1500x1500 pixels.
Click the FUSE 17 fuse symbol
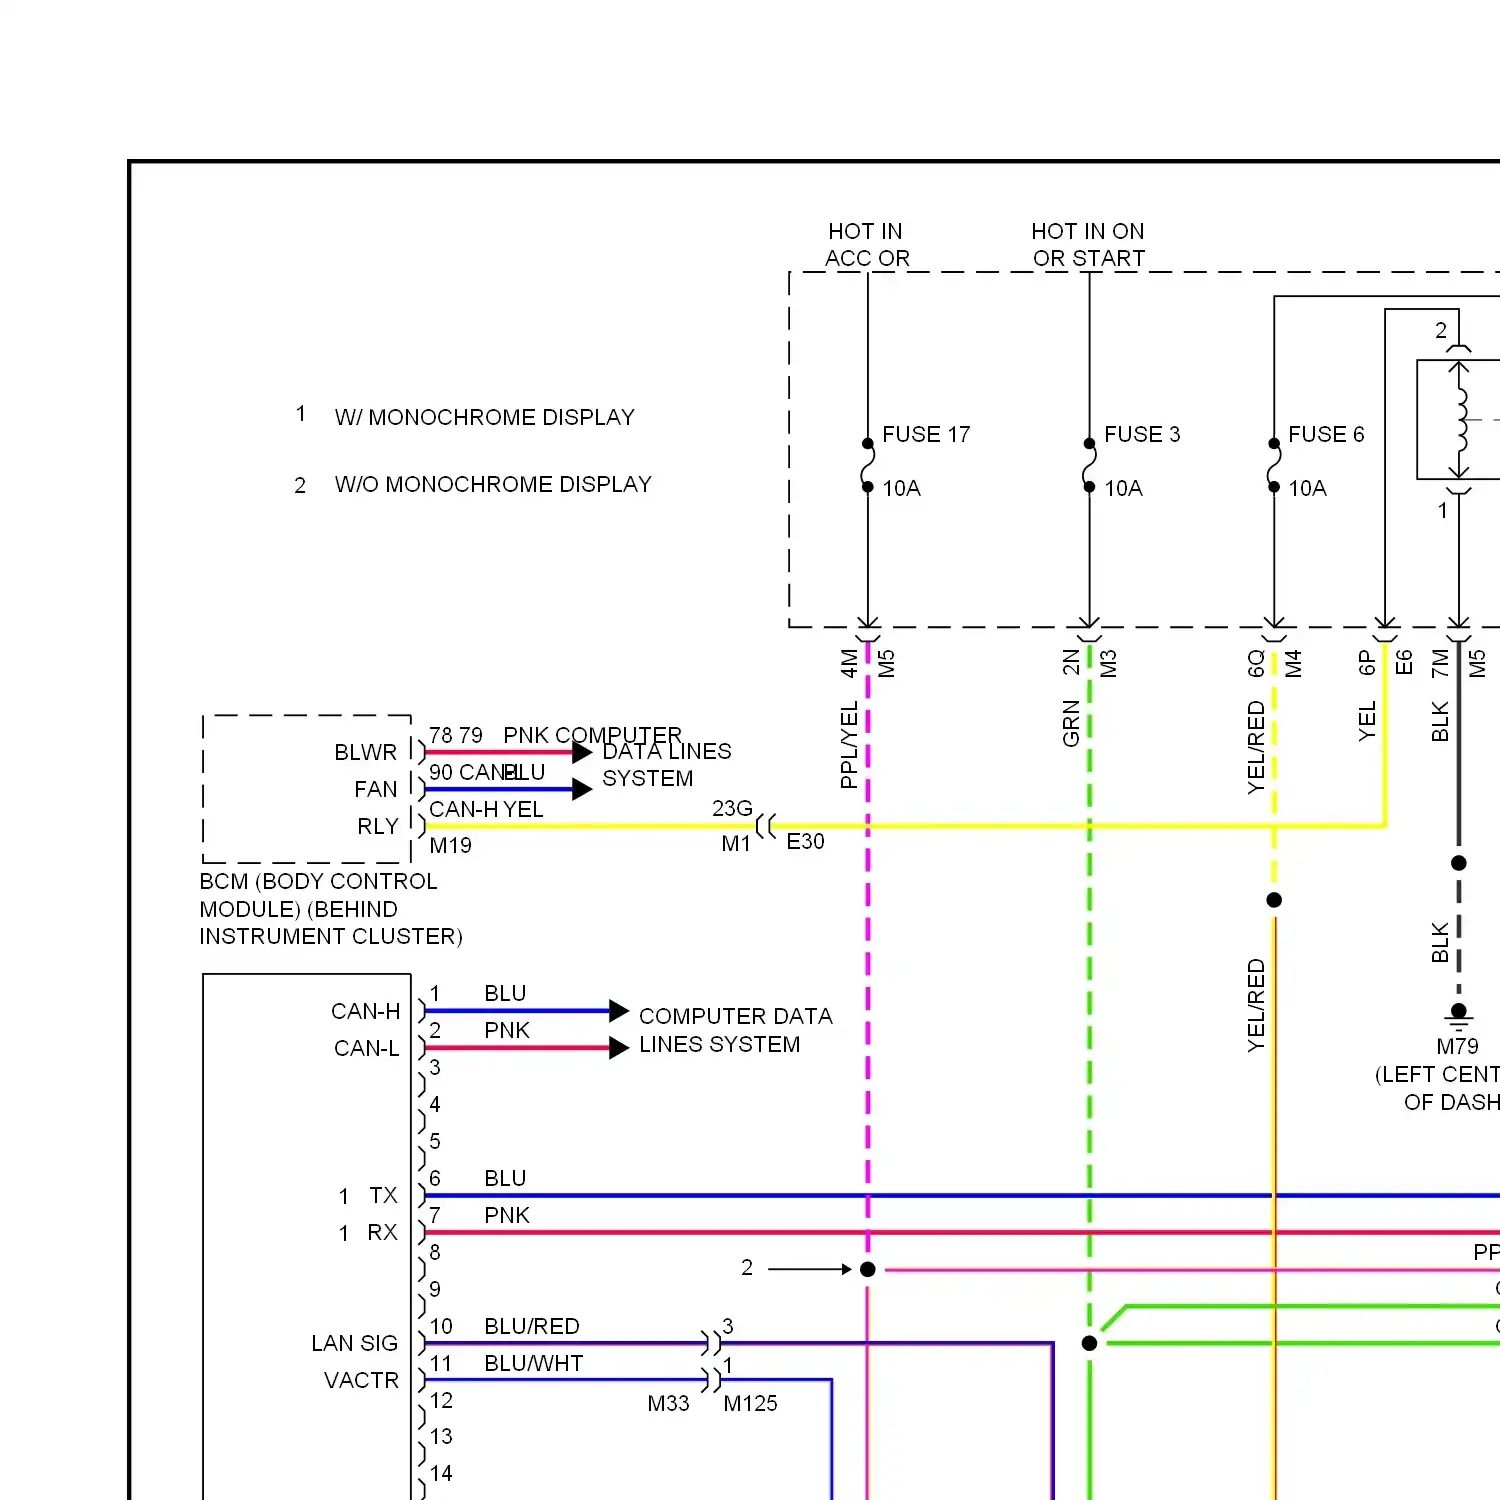click(868, 465)
